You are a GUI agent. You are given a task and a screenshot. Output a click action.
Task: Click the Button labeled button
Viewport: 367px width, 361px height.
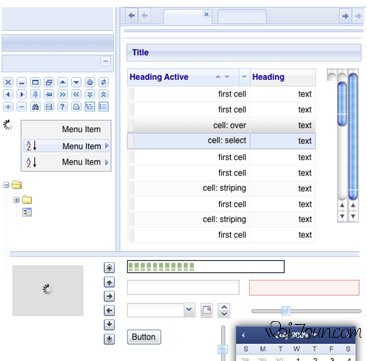point(144,337)
